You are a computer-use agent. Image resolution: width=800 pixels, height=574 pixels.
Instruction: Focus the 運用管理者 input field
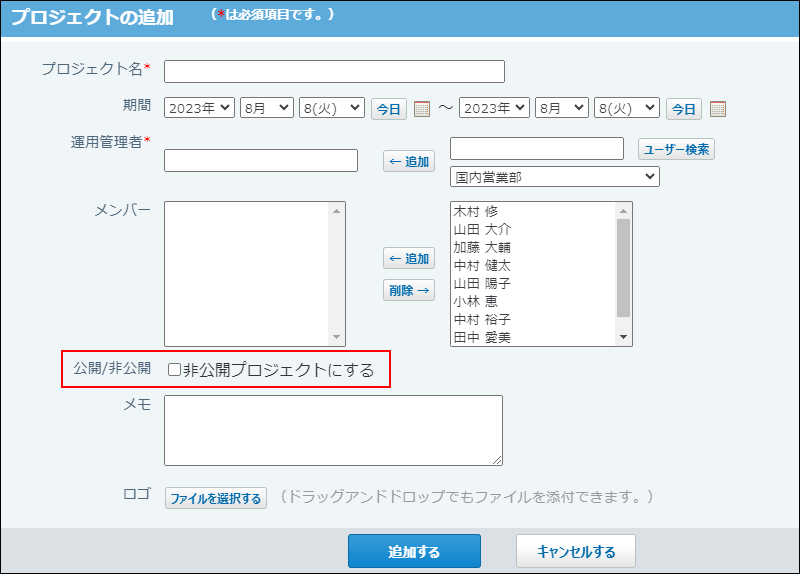[261, 160]
